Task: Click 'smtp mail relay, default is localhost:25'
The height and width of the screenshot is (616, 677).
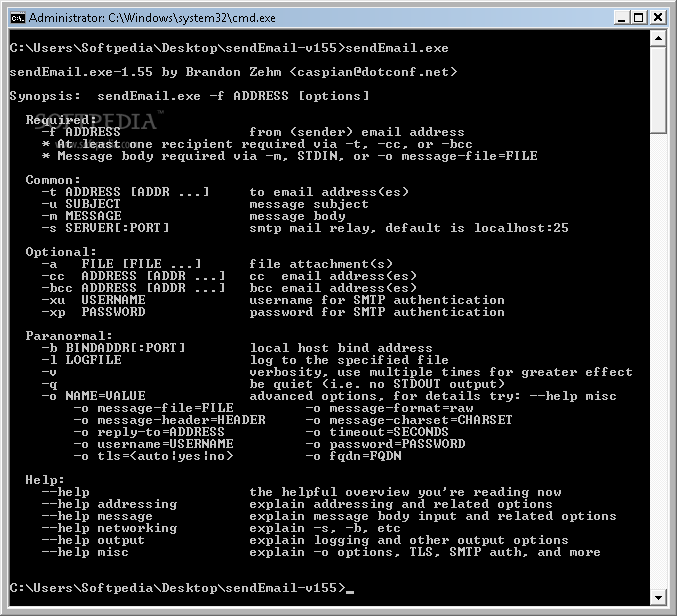Action: 409,228
